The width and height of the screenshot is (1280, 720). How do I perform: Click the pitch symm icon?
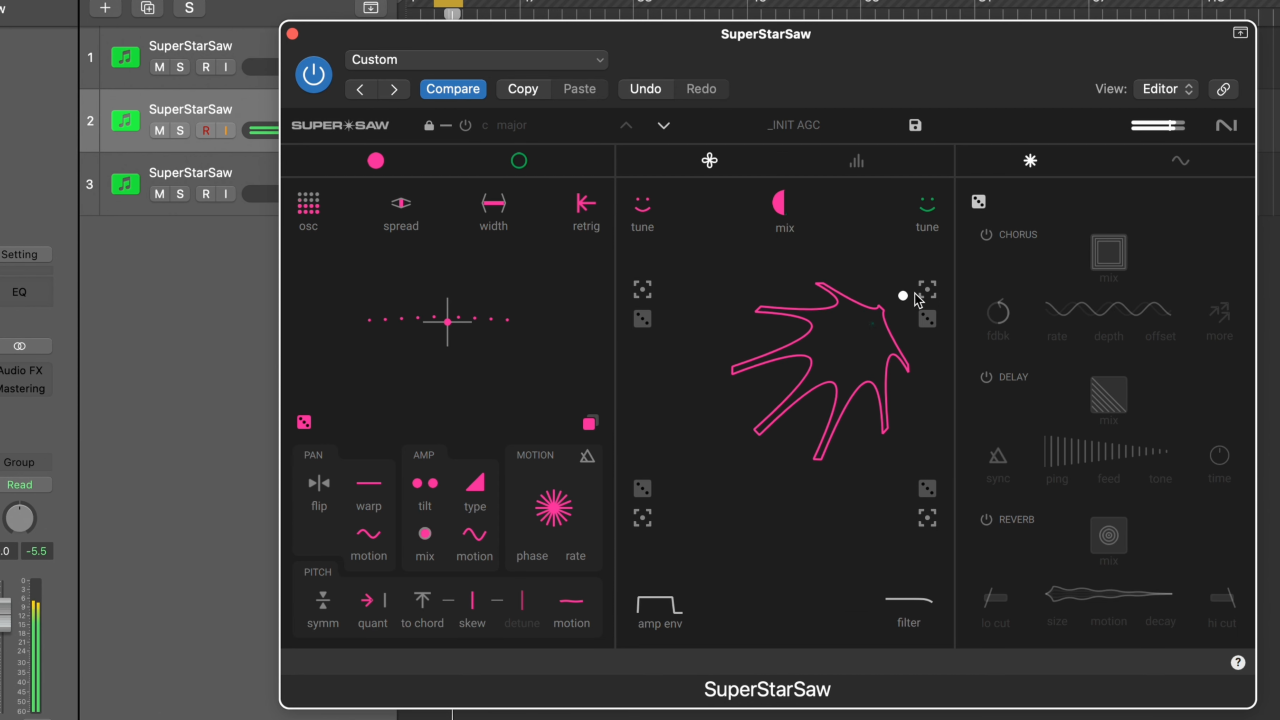point(322,600)
